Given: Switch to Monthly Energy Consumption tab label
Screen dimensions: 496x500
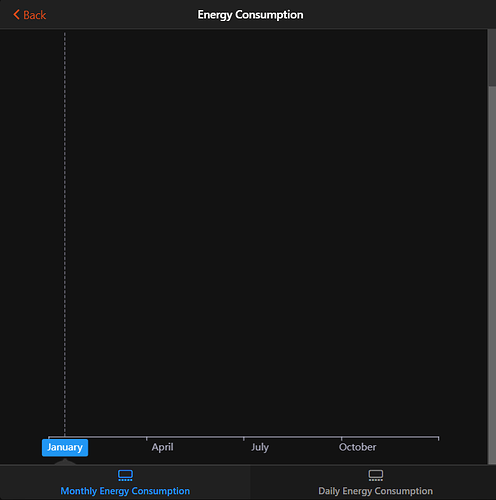Looking at the screenshot, I should [x=125, y=491].
